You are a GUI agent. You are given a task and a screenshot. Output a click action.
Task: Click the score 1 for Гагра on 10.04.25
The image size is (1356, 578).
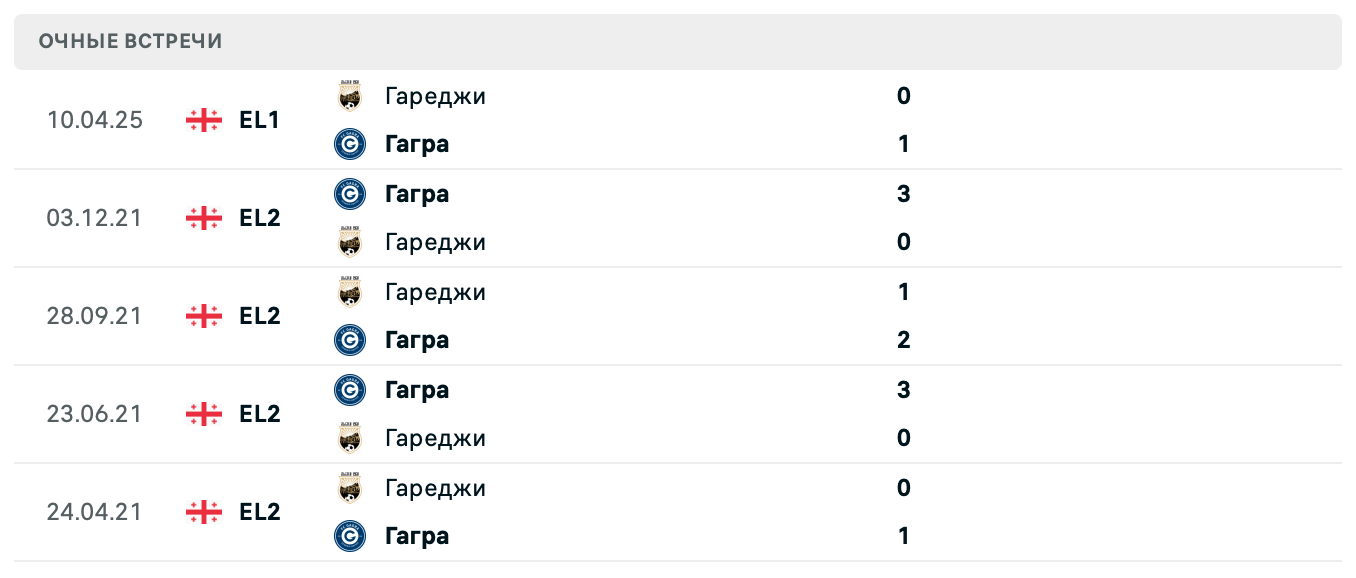903,144
